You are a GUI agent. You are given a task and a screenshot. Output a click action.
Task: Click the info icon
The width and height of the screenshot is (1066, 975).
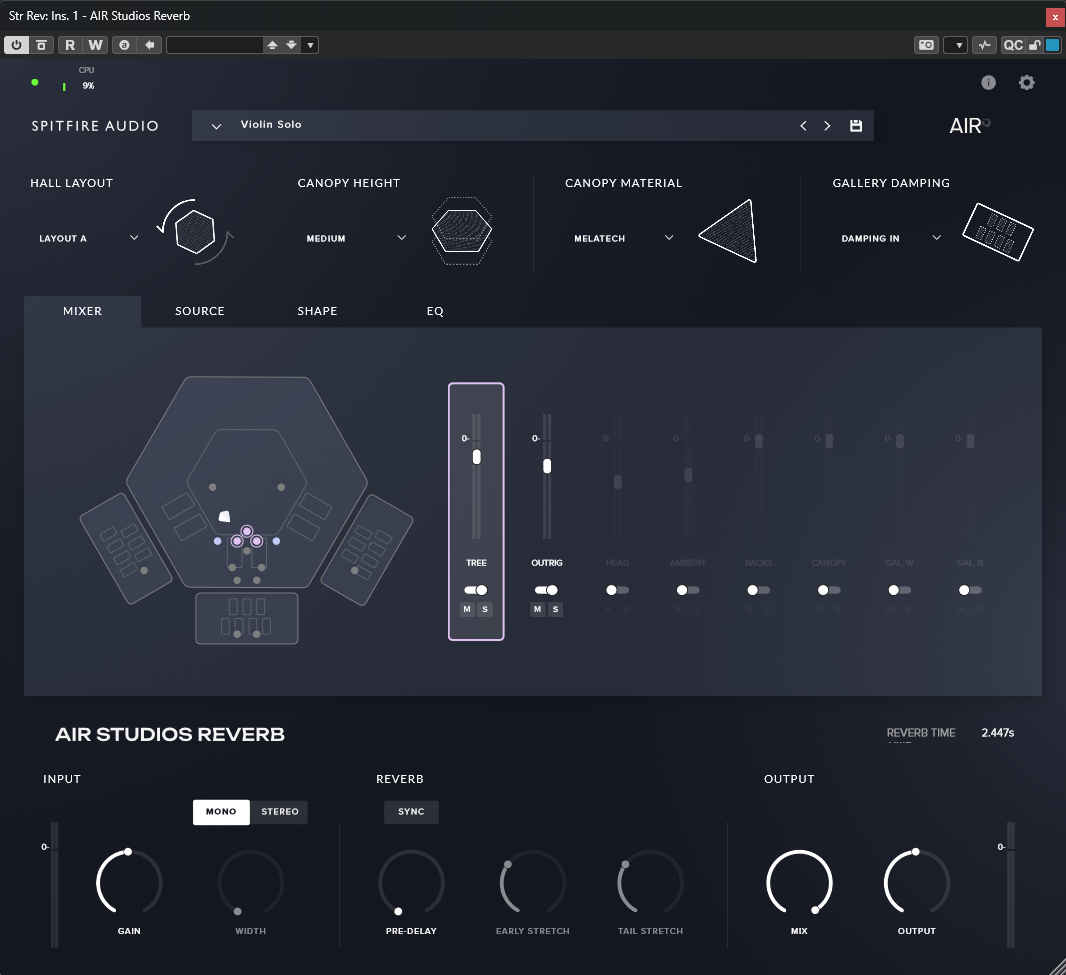point(988,83)
